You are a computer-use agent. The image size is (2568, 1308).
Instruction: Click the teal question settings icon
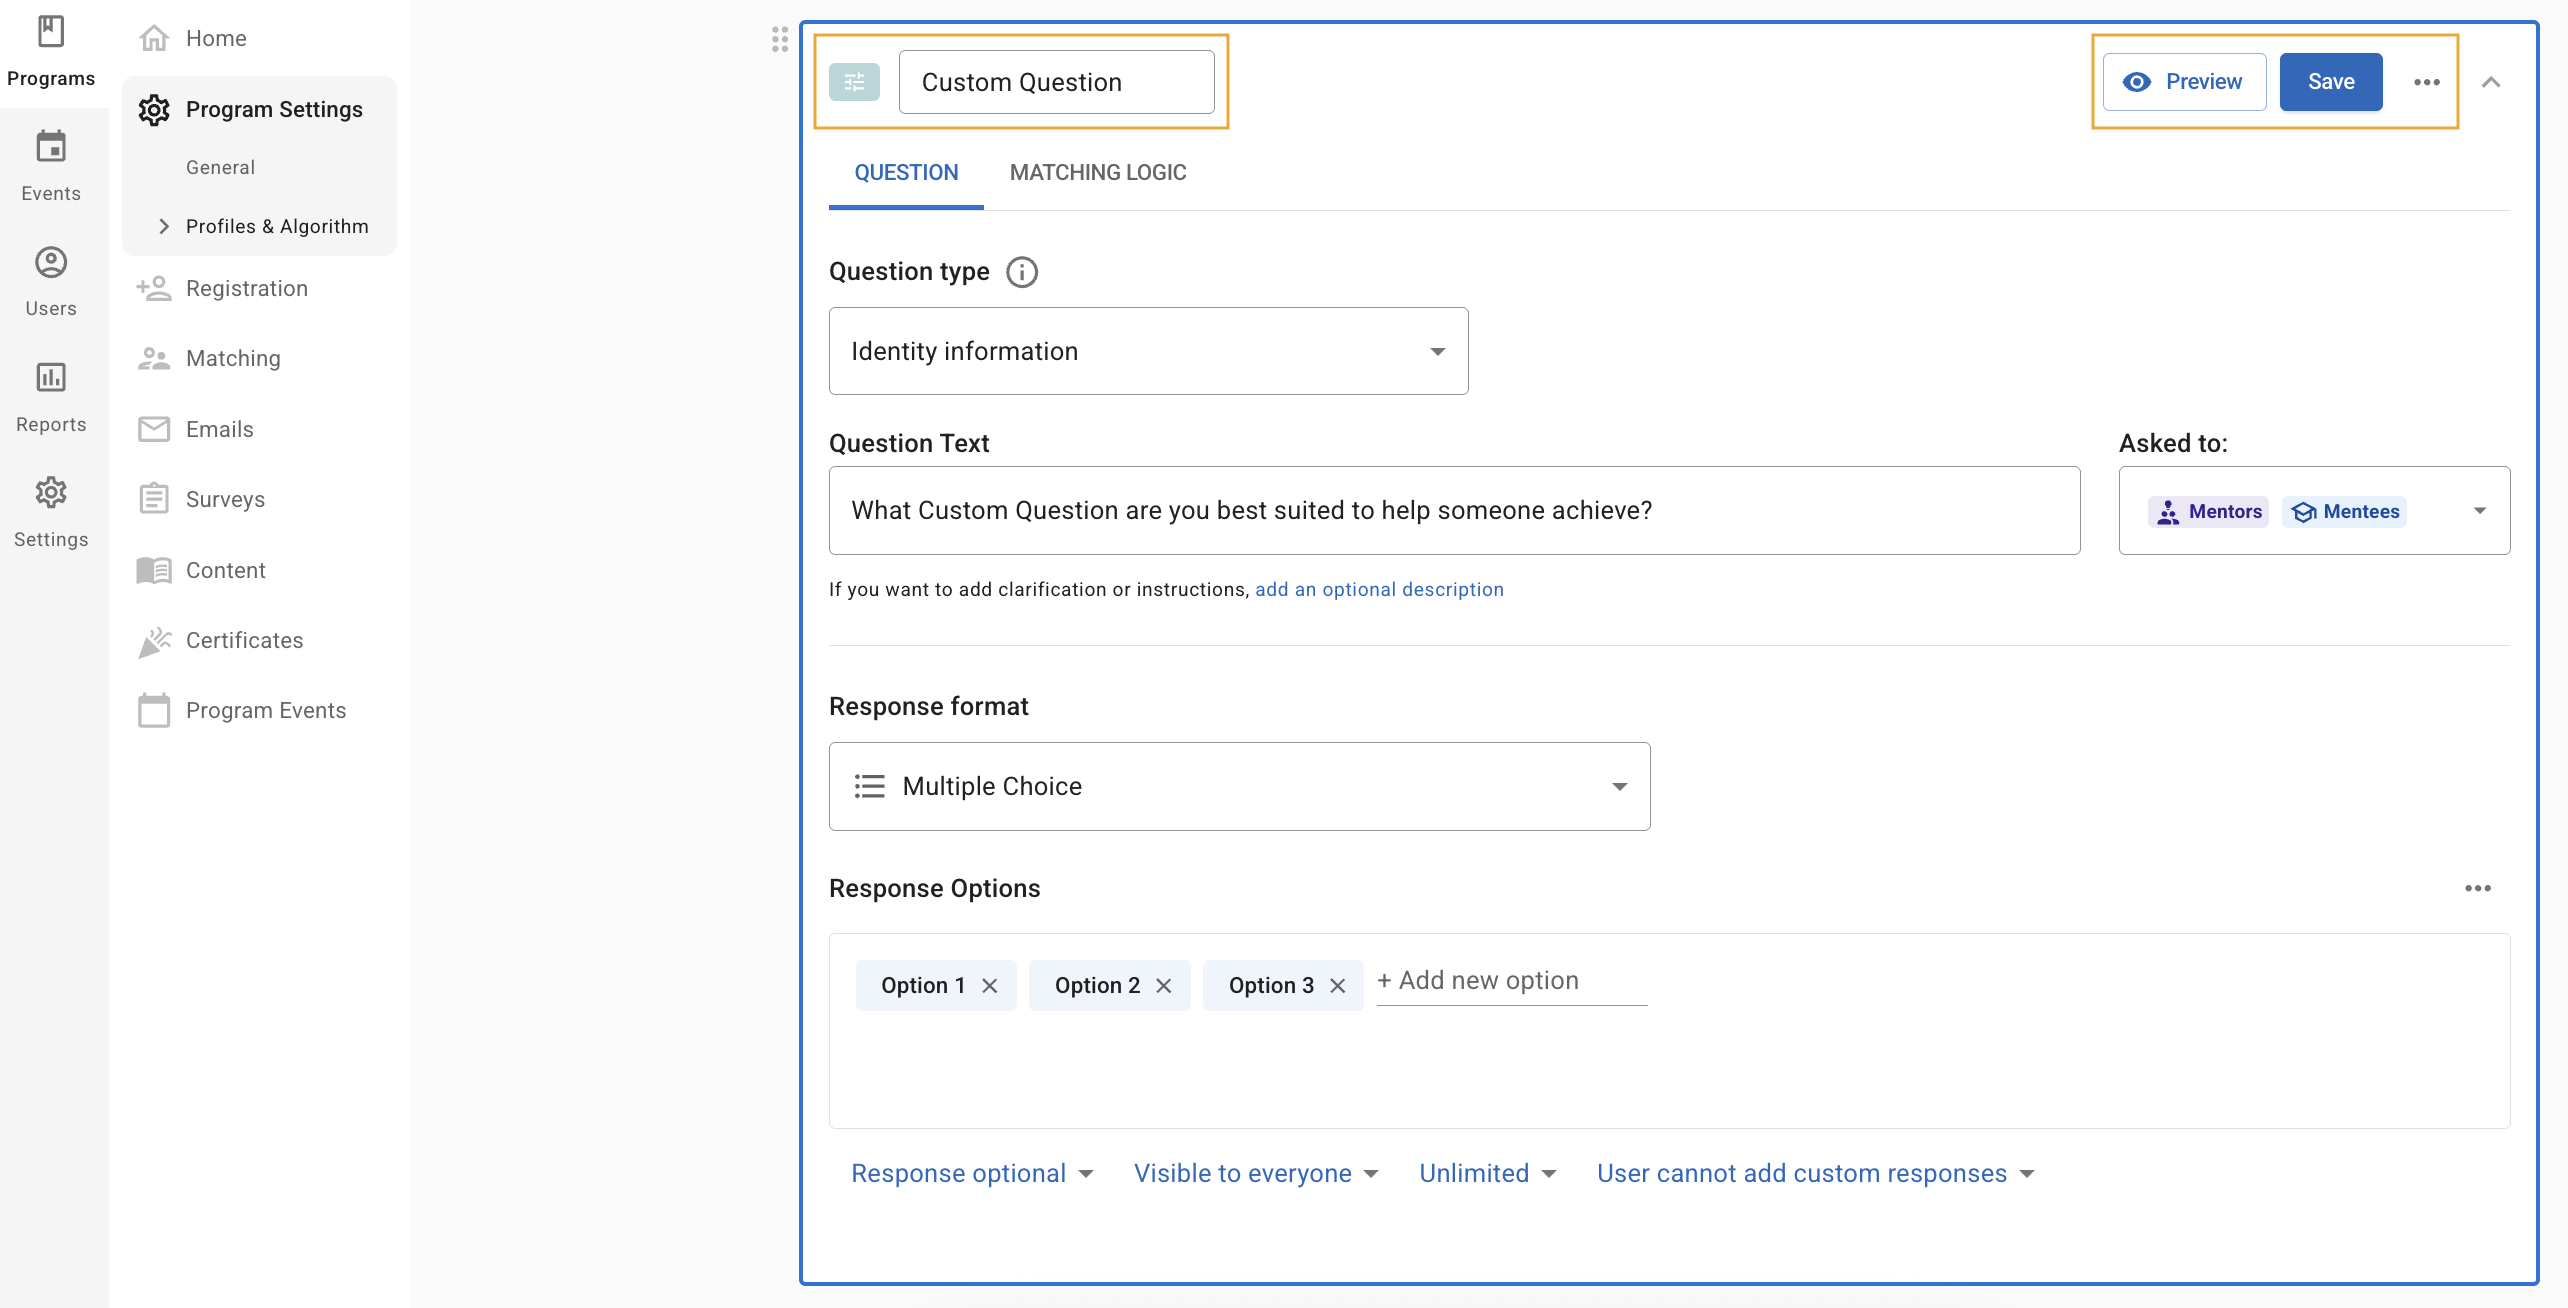click(854, 82)
